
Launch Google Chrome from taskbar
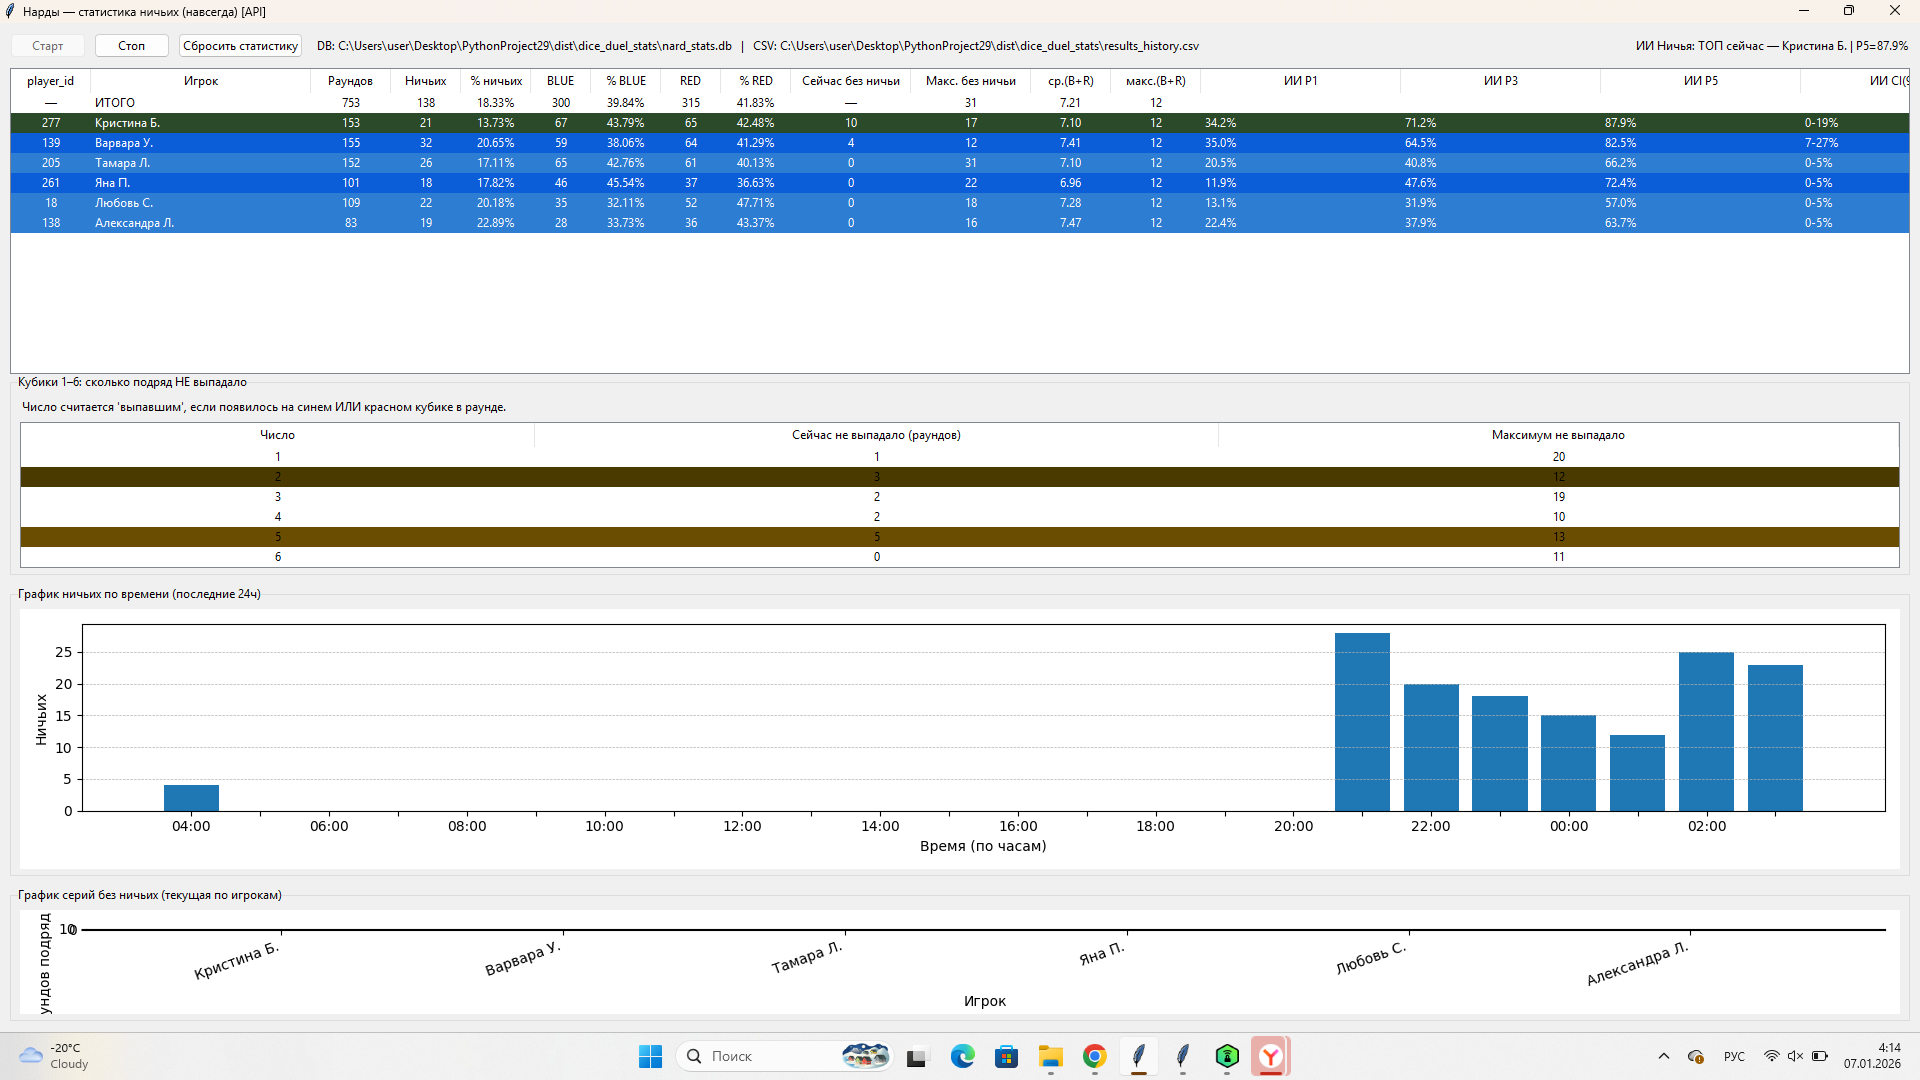point(1094,1056)
